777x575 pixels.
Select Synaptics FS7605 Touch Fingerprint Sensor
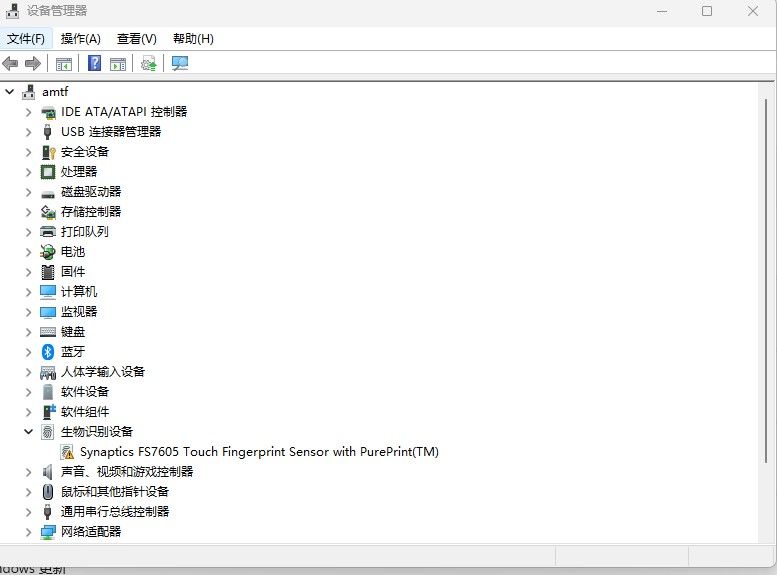click(259, 452)
